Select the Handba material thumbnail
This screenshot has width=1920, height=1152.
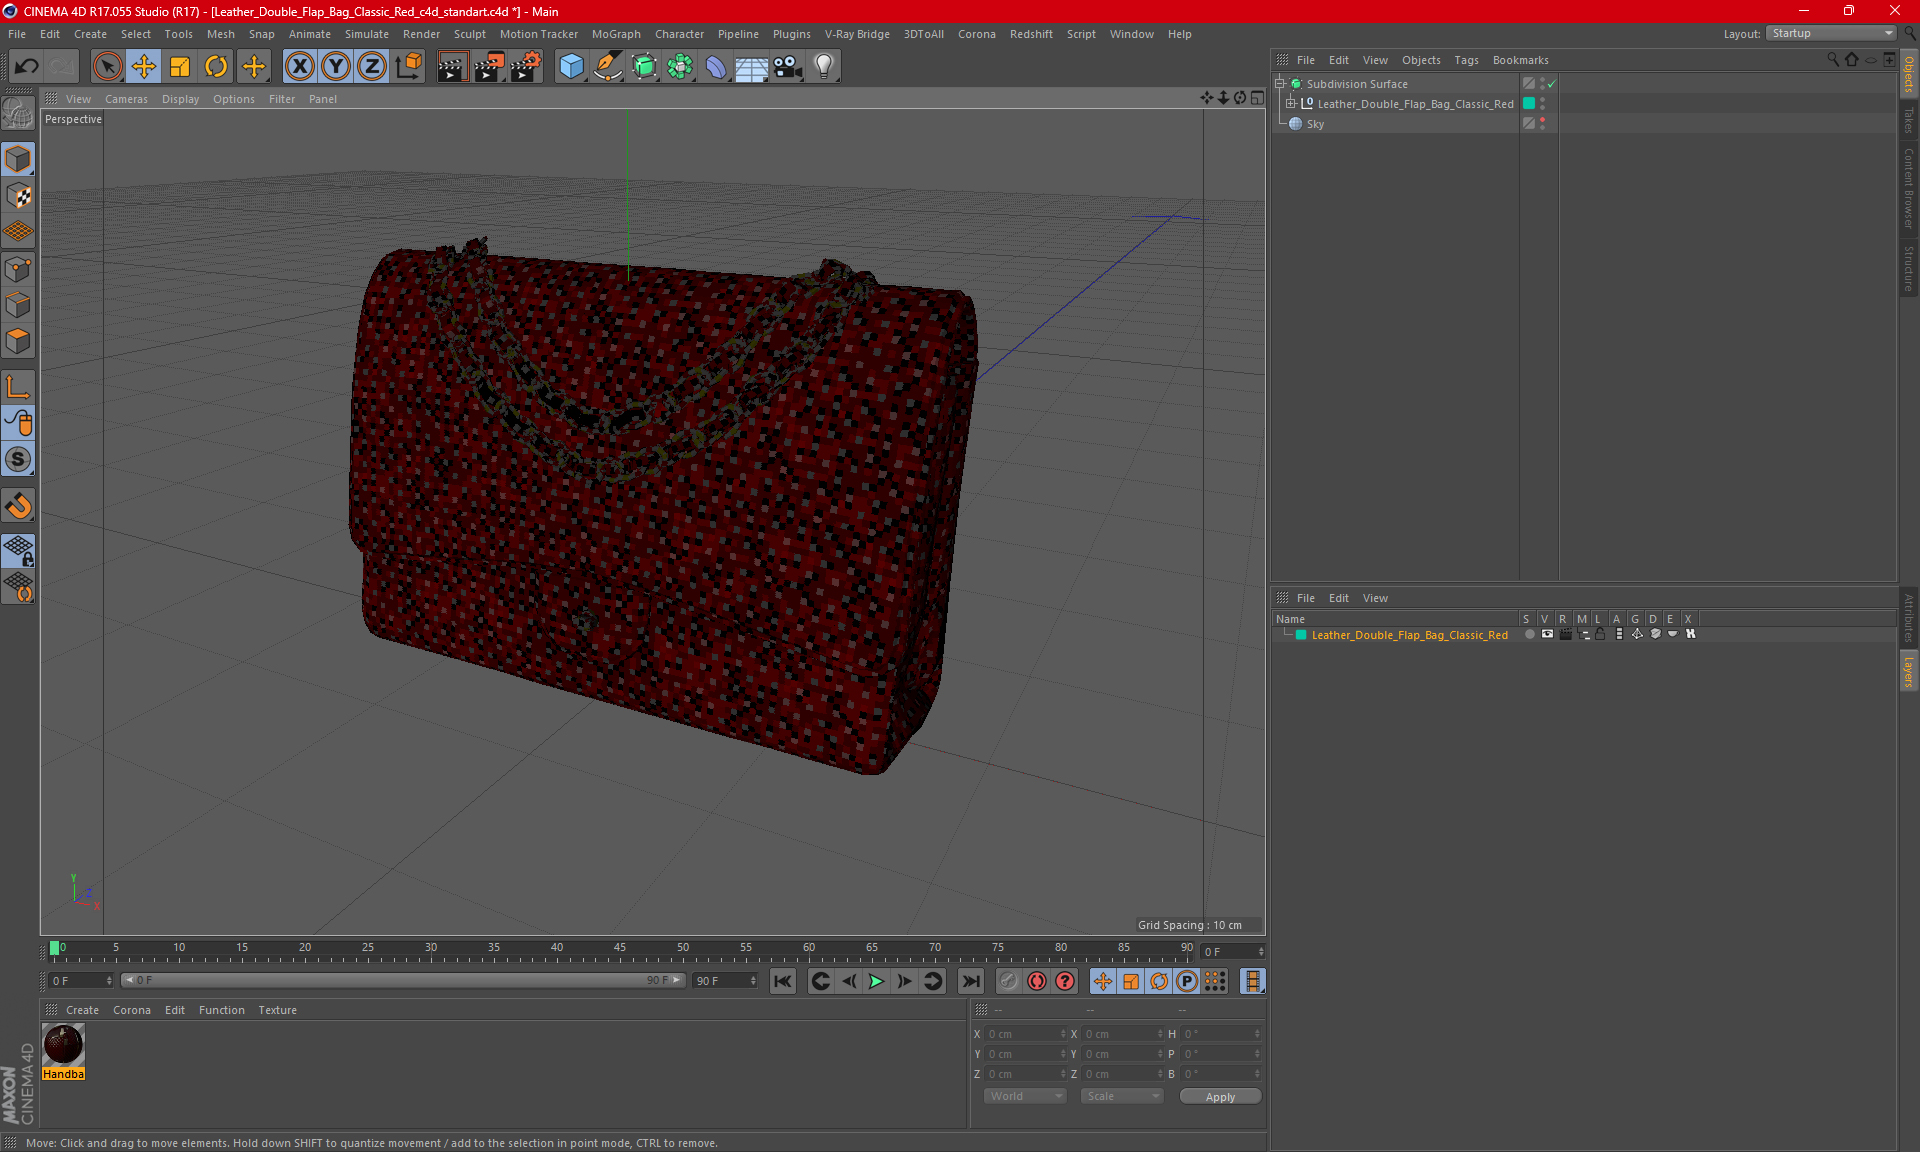pos(63,1045)
